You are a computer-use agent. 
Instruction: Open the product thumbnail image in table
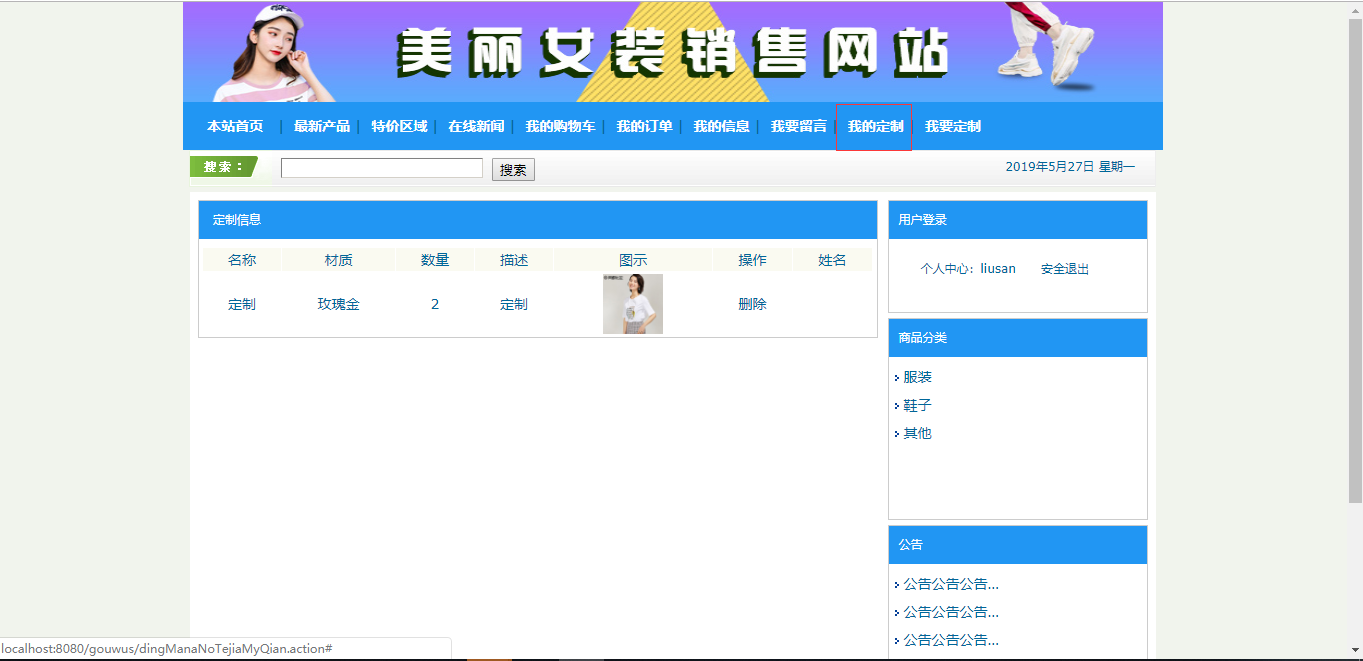point(632,304)
